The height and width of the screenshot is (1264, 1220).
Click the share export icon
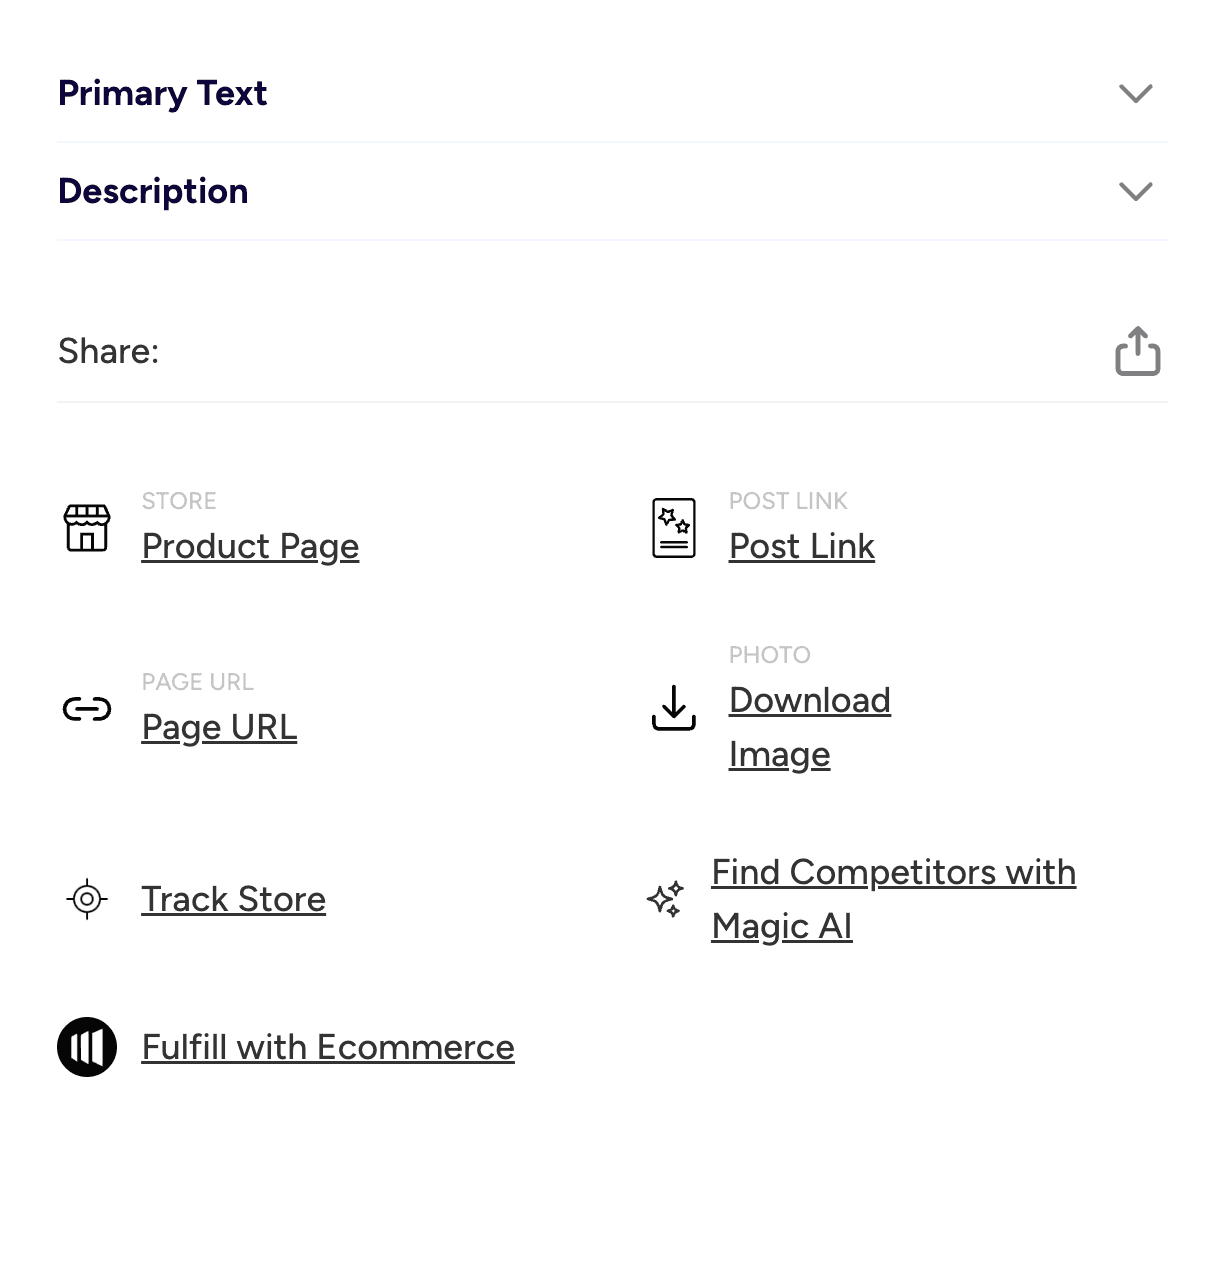coord(1137,352)
